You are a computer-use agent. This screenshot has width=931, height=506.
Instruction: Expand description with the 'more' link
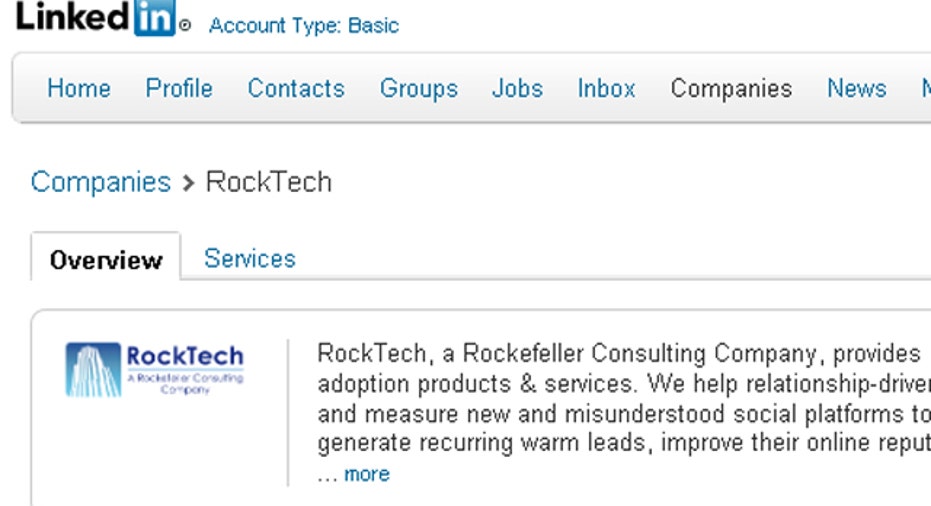pyautogui.click(x=367, y=474)
